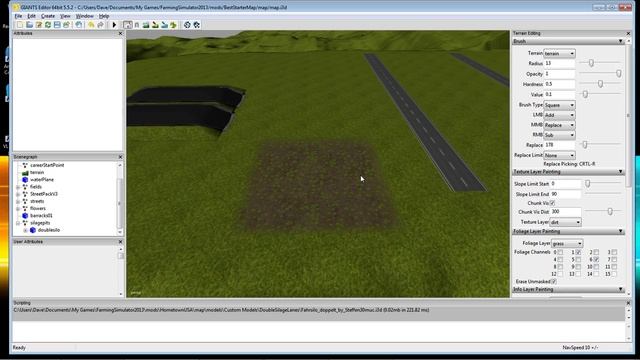This screenshot has width=640, height=360.
Task: Open the Terrain dropdown
Action: pos(559,53)
